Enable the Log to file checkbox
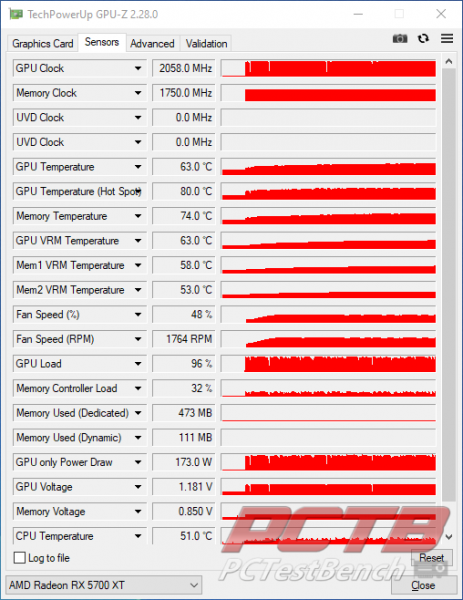 coord(20,558)
